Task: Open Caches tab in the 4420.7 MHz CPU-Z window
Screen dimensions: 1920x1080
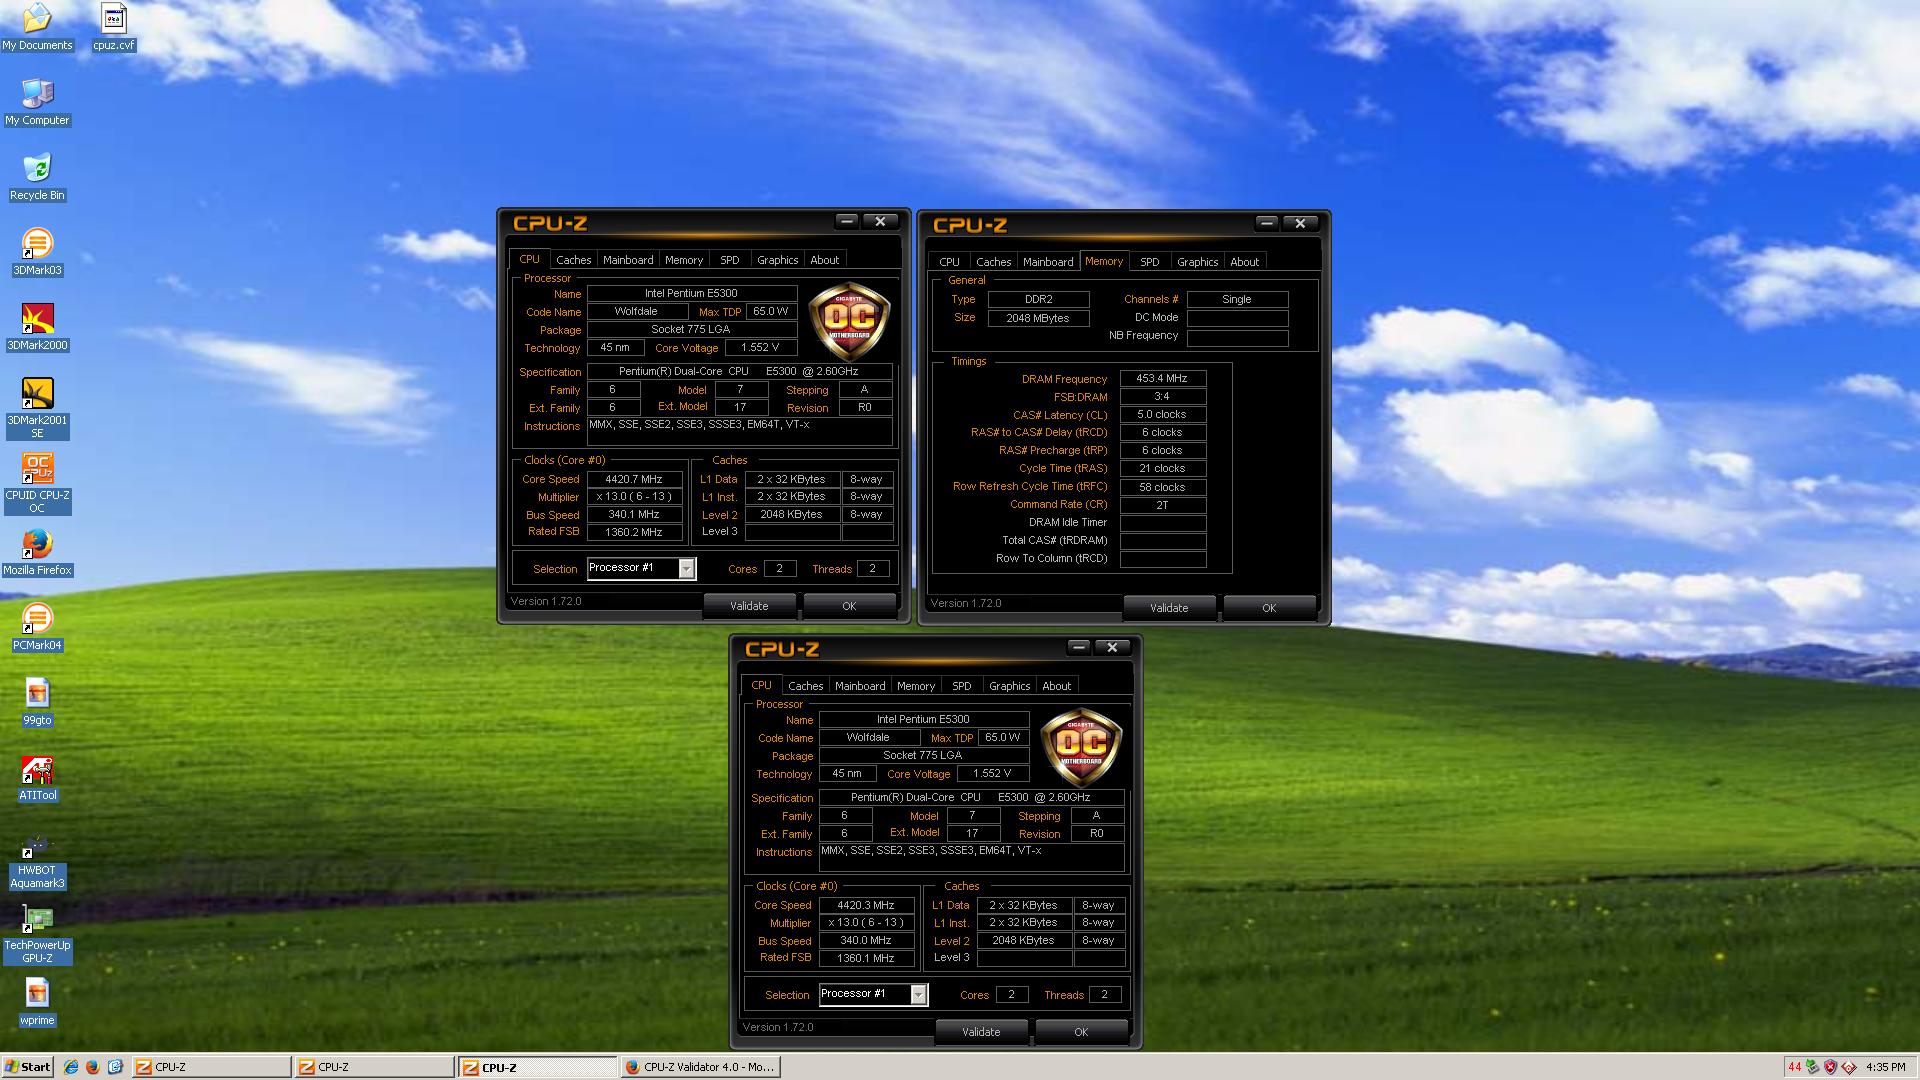Action: coord(574,260)
